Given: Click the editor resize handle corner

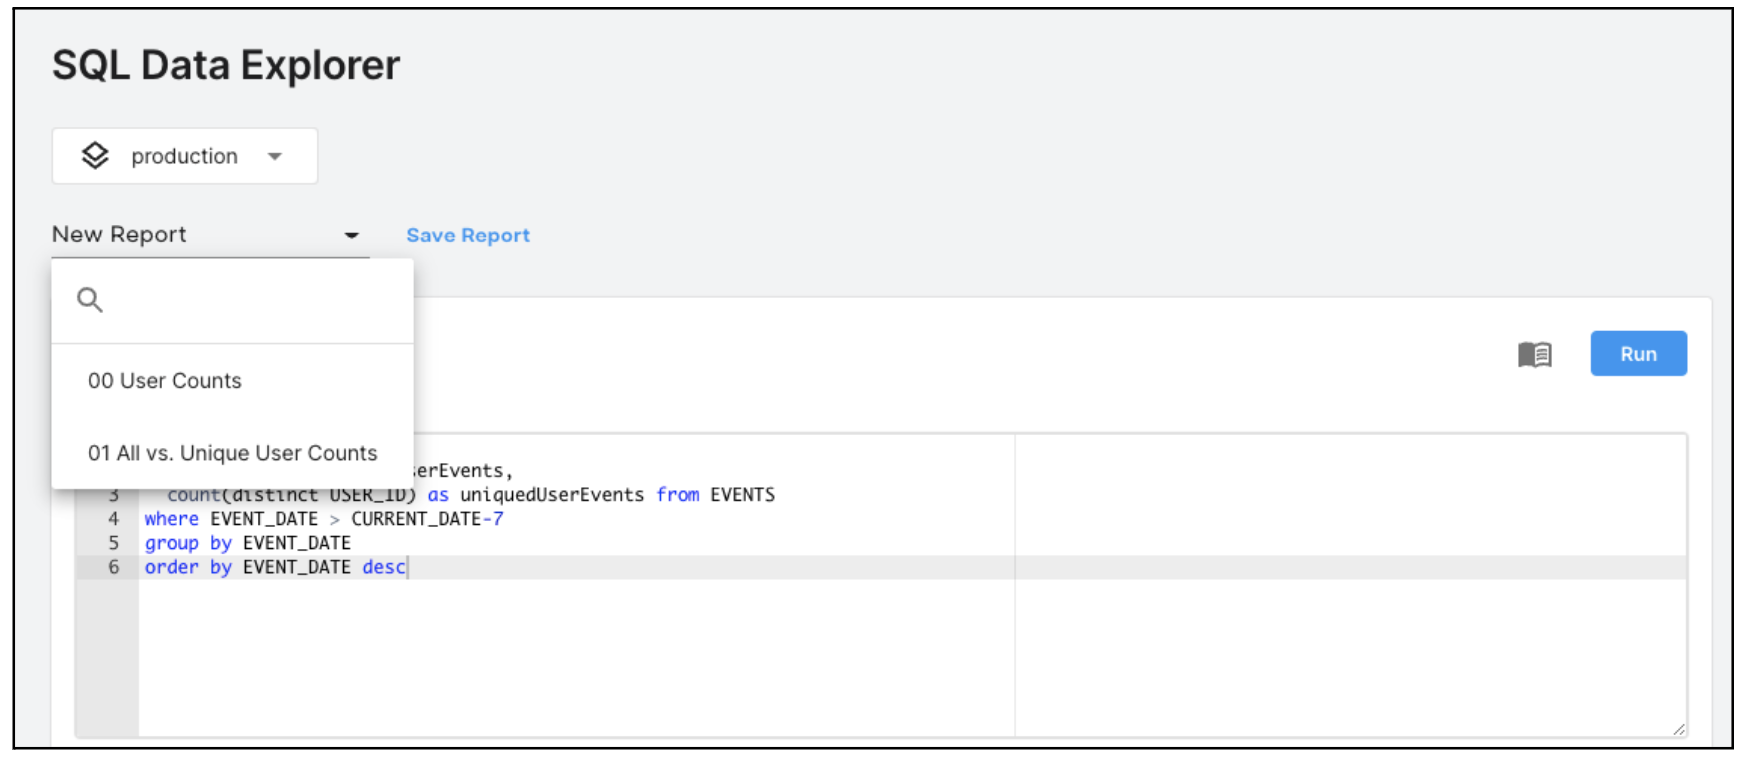Looking at the screenshot, I should (1679, 730).
